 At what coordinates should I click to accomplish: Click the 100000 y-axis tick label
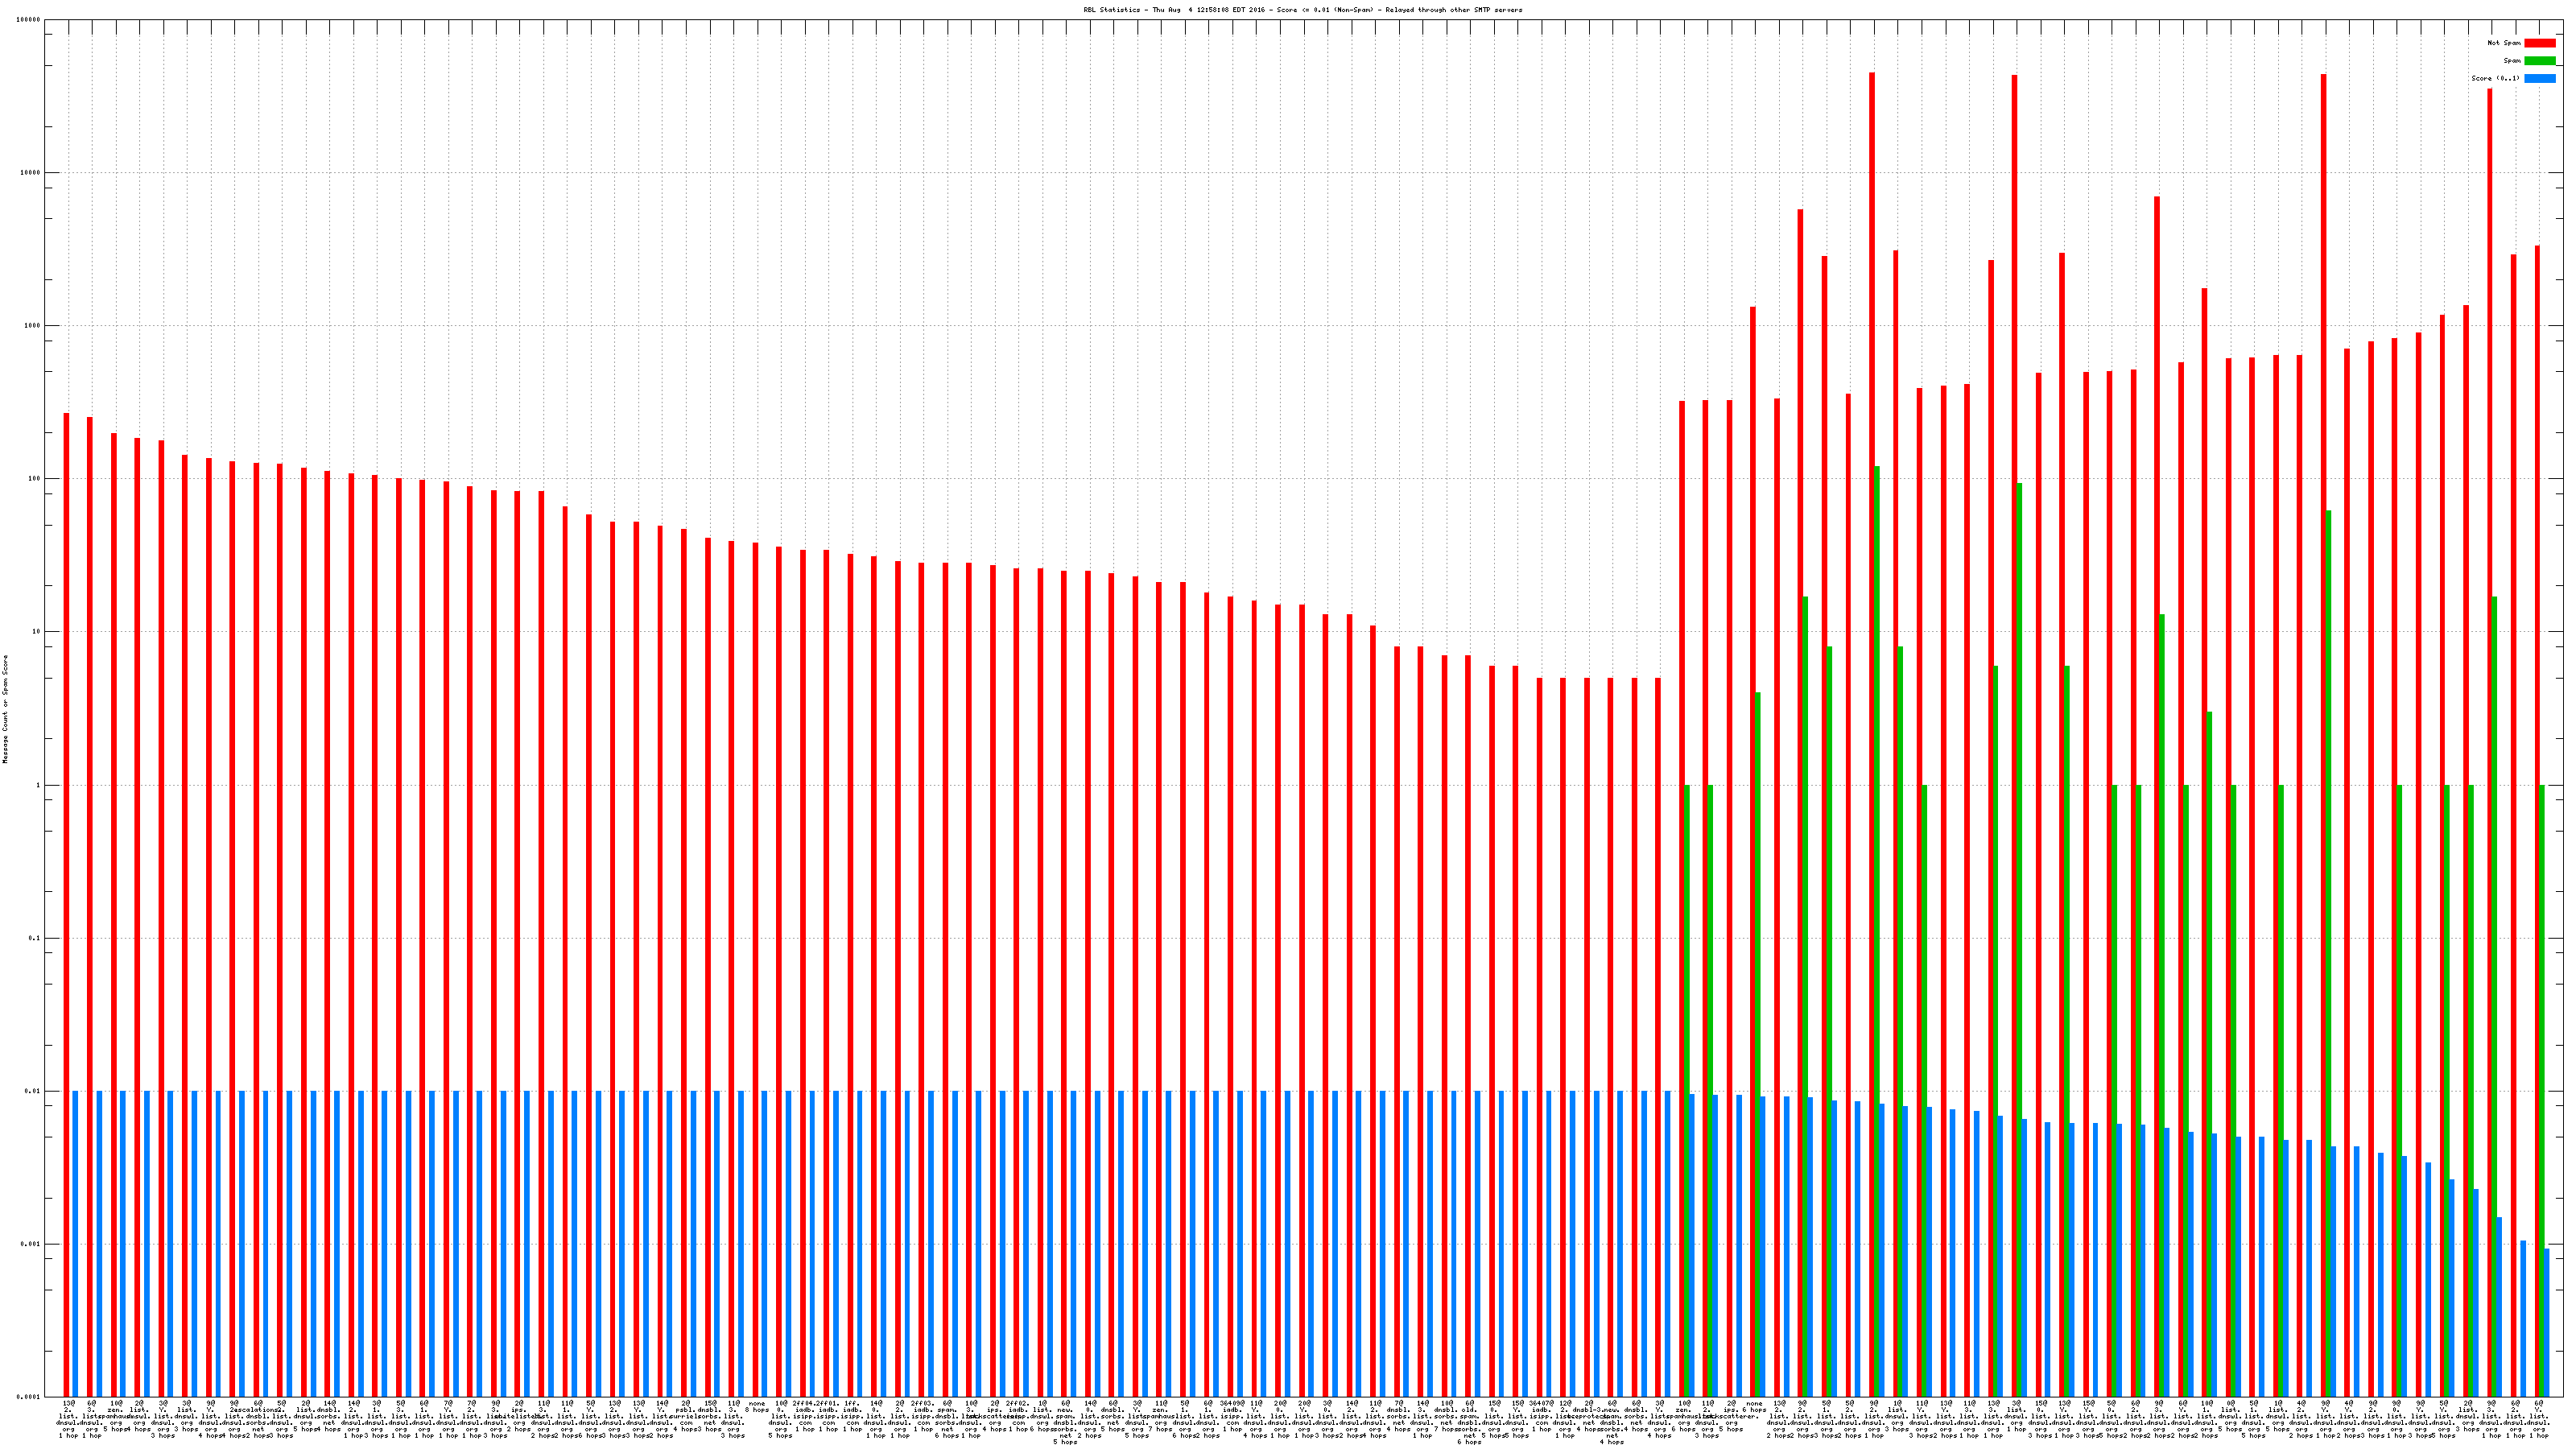[x=28, y=20]
